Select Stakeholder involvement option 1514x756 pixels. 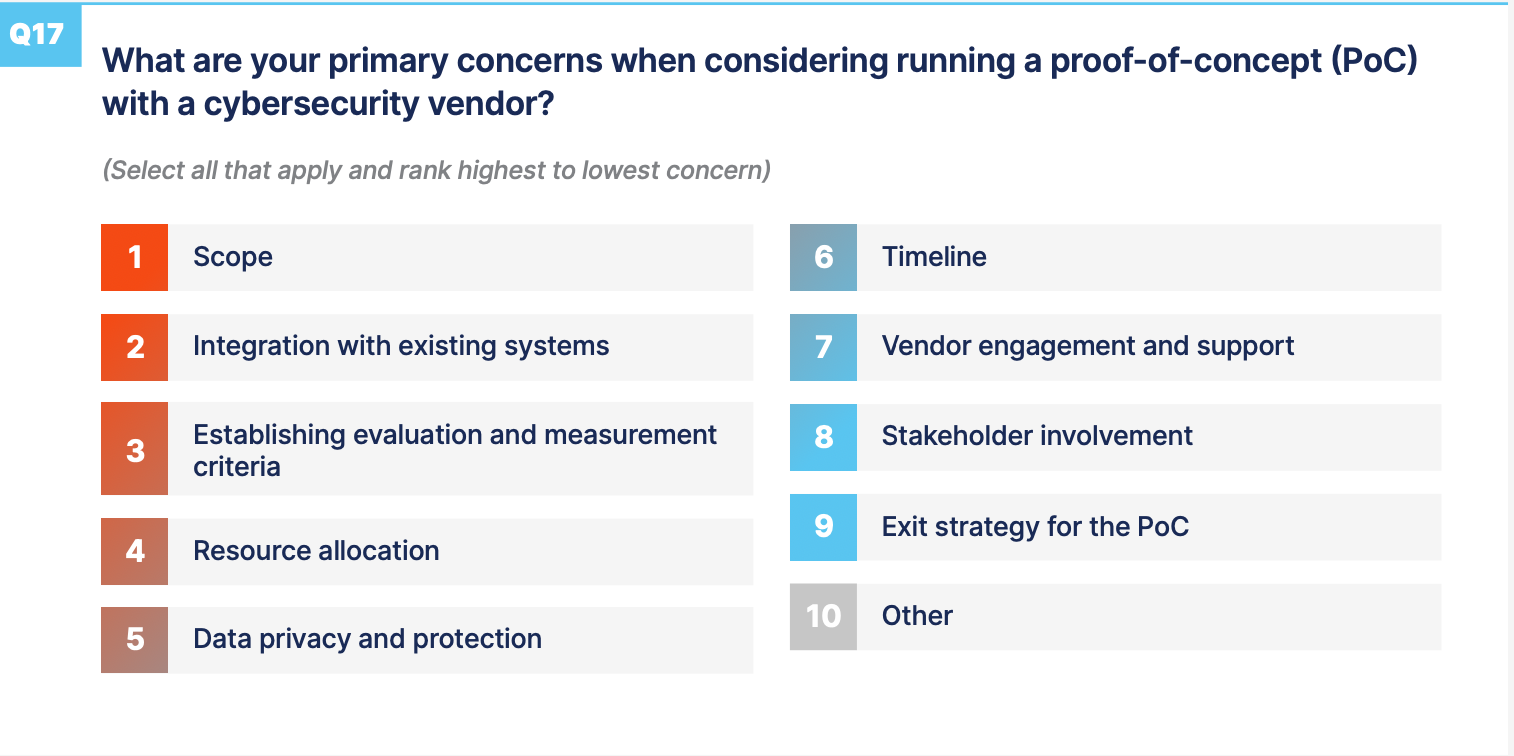[x=1148, y=437]
